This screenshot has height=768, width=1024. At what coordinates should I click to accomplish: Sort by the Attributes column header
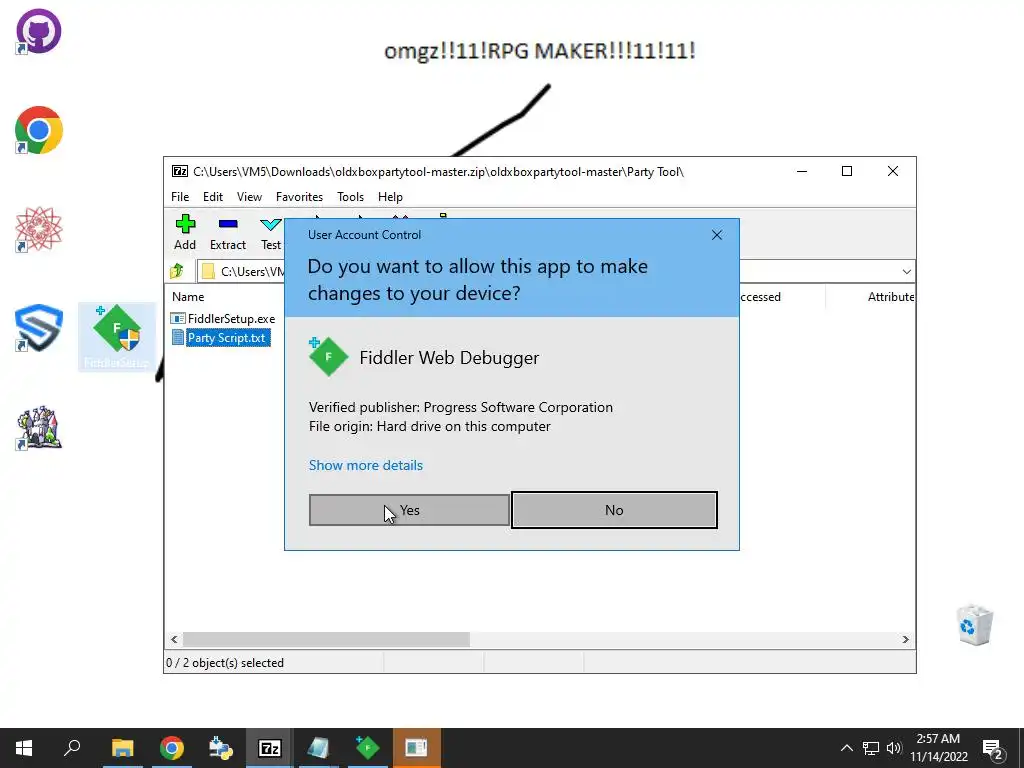(891, 296)
